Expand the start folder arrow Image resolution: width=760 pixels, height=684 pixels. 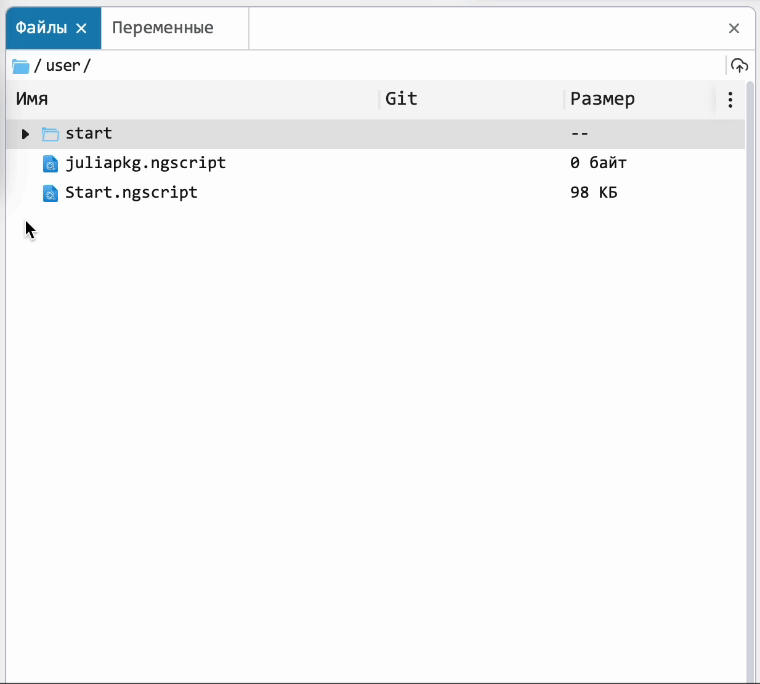click(x=25, y=134)
